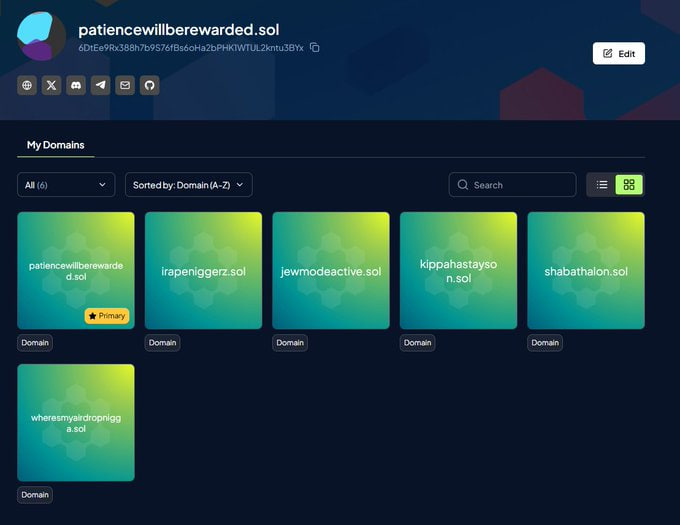
Task: Open the GitHub link icon
Action: pos(150,85)
